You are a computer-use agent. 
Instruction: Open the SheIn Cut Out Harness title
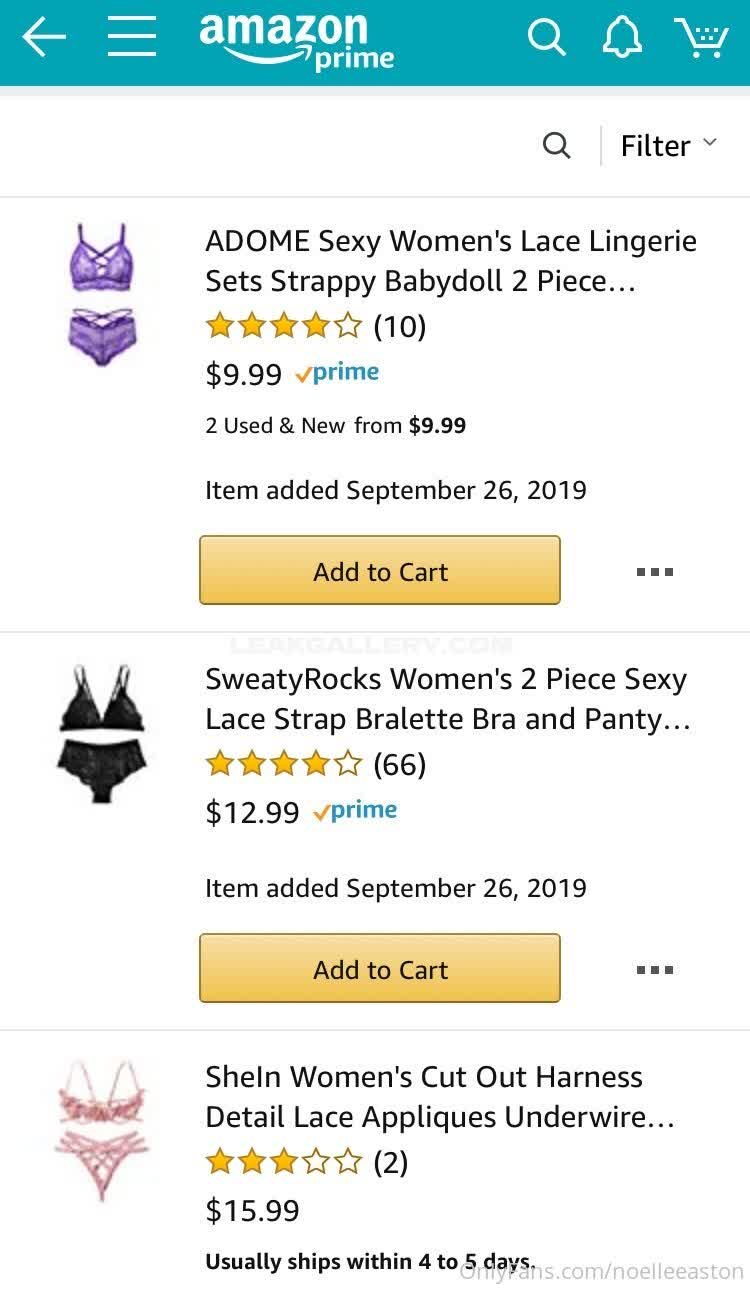click(440, 1097)
